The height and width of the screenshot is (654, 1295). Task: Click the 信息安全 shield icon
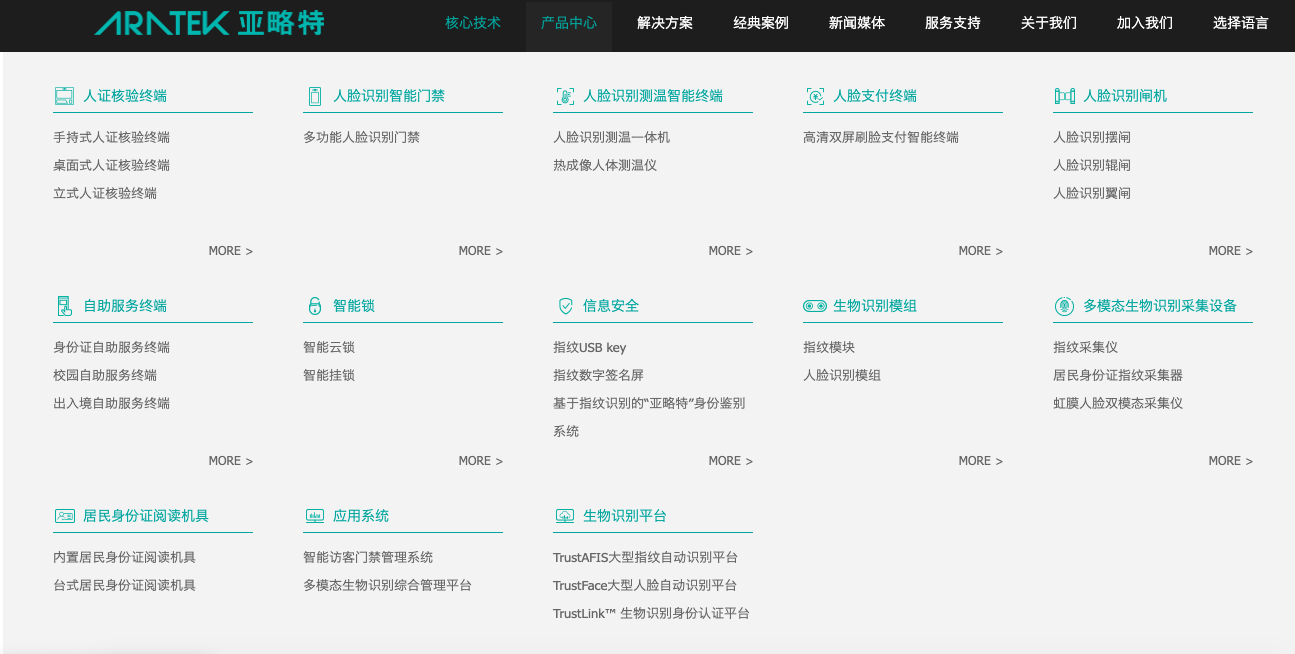pyautogui.click(x=564, y=306)
